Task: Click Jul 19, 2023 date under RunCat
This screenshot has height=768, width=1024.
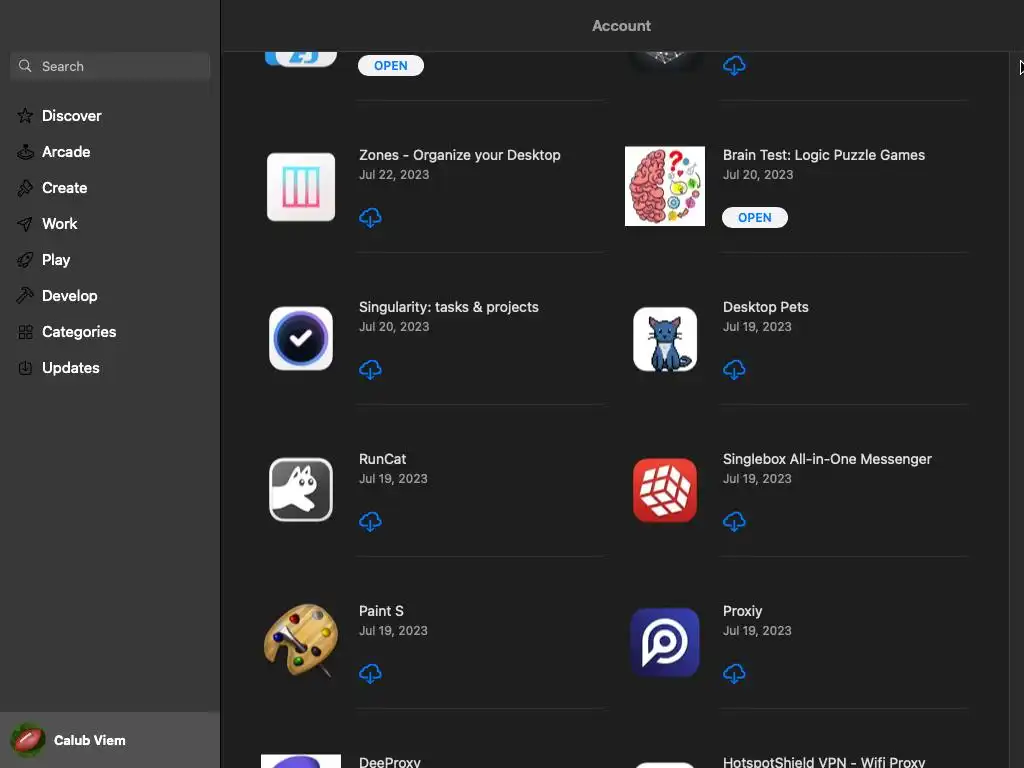Action: tap(393, 479)
